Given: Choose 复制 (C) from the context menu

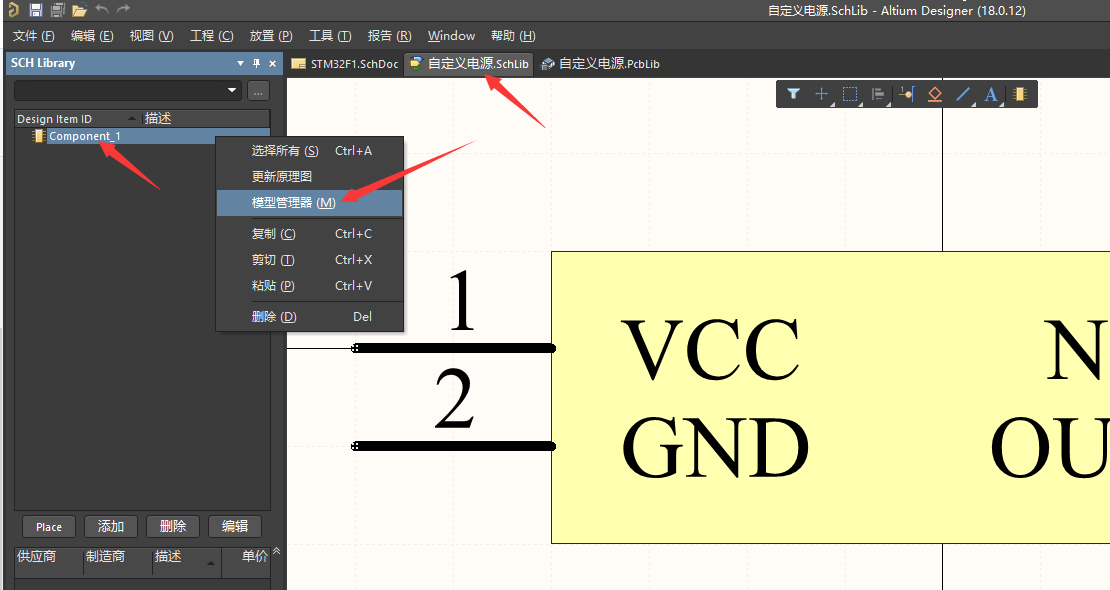Looking at the screenshot, I should pos(309,234).
